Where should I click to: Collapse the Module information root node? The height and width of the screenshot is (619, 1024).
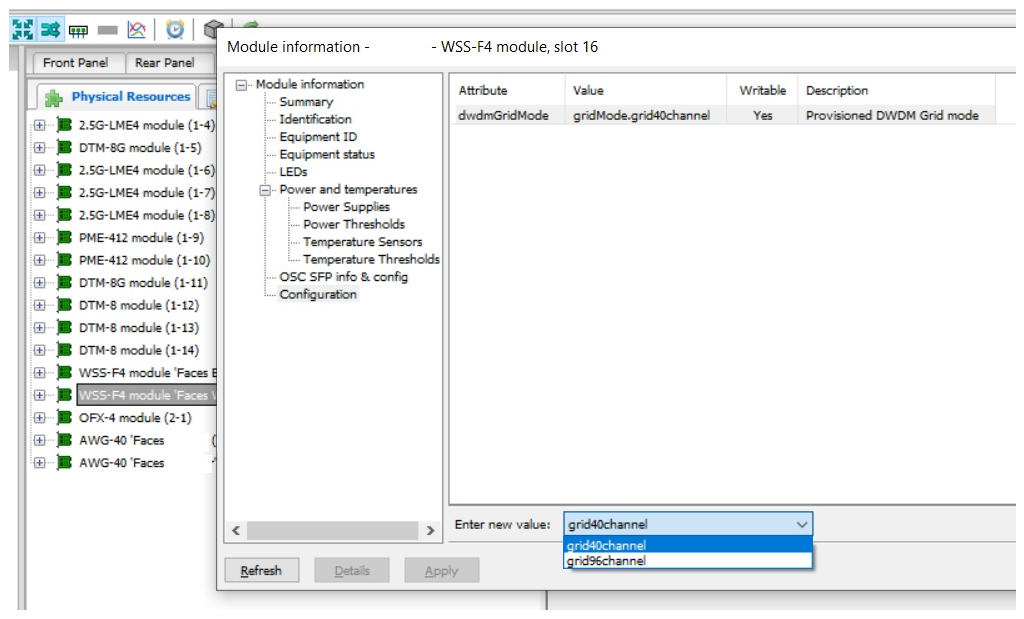tap(242, 85)
